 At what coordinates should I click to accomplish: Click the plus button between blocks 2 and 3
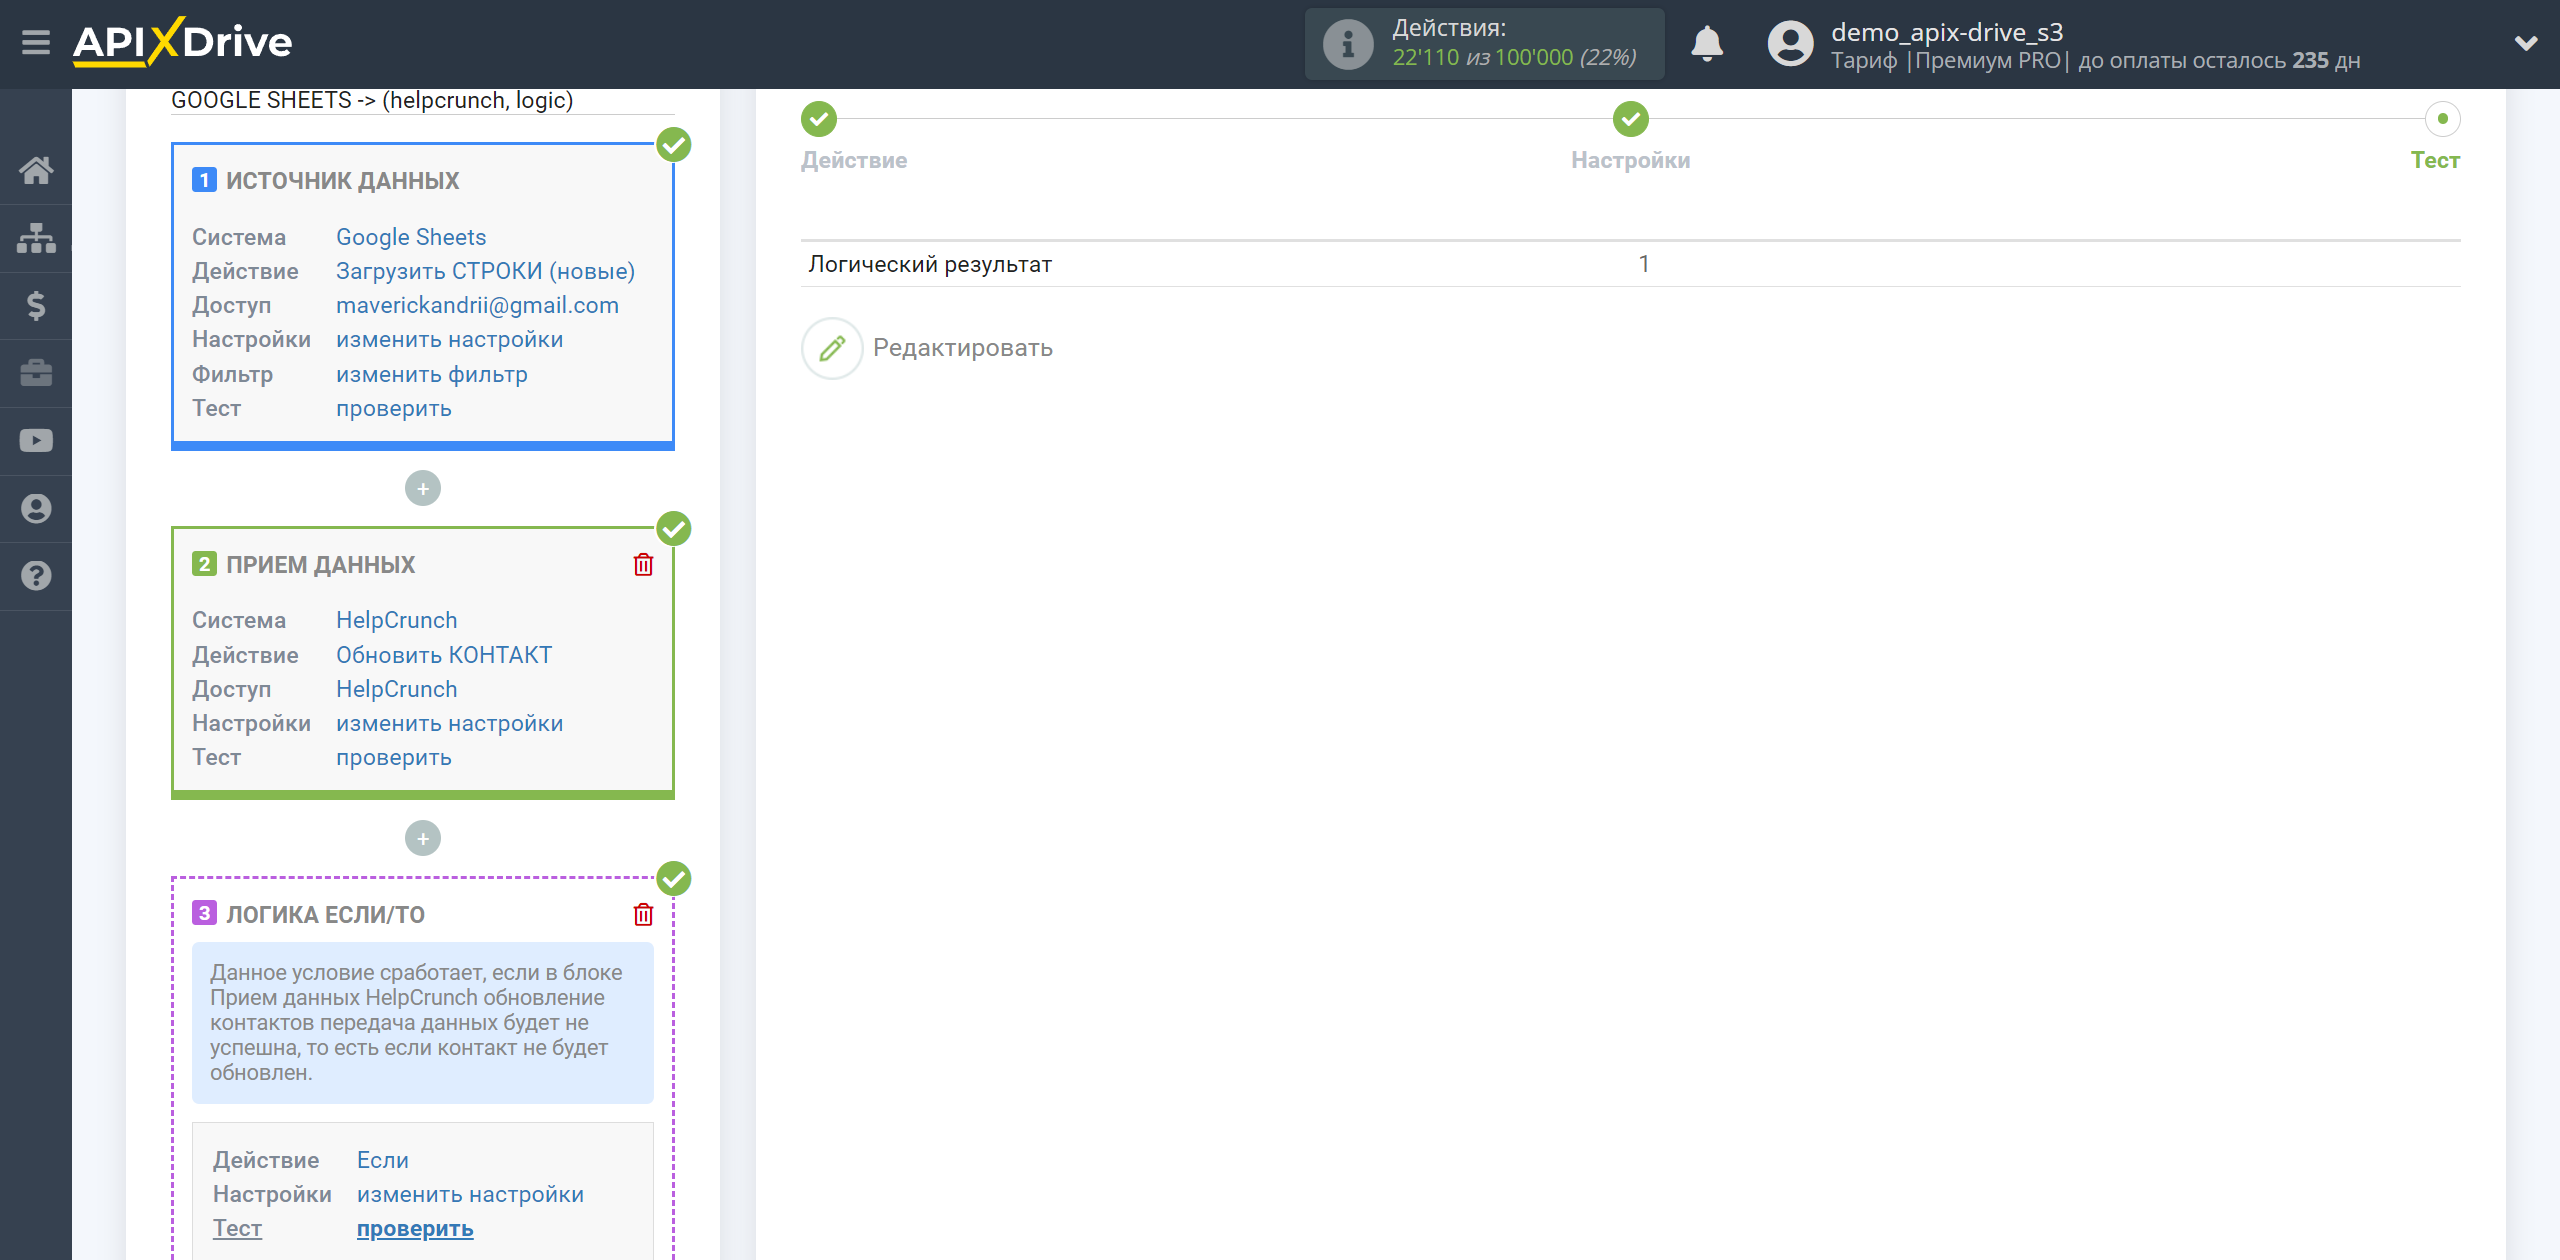423,837
